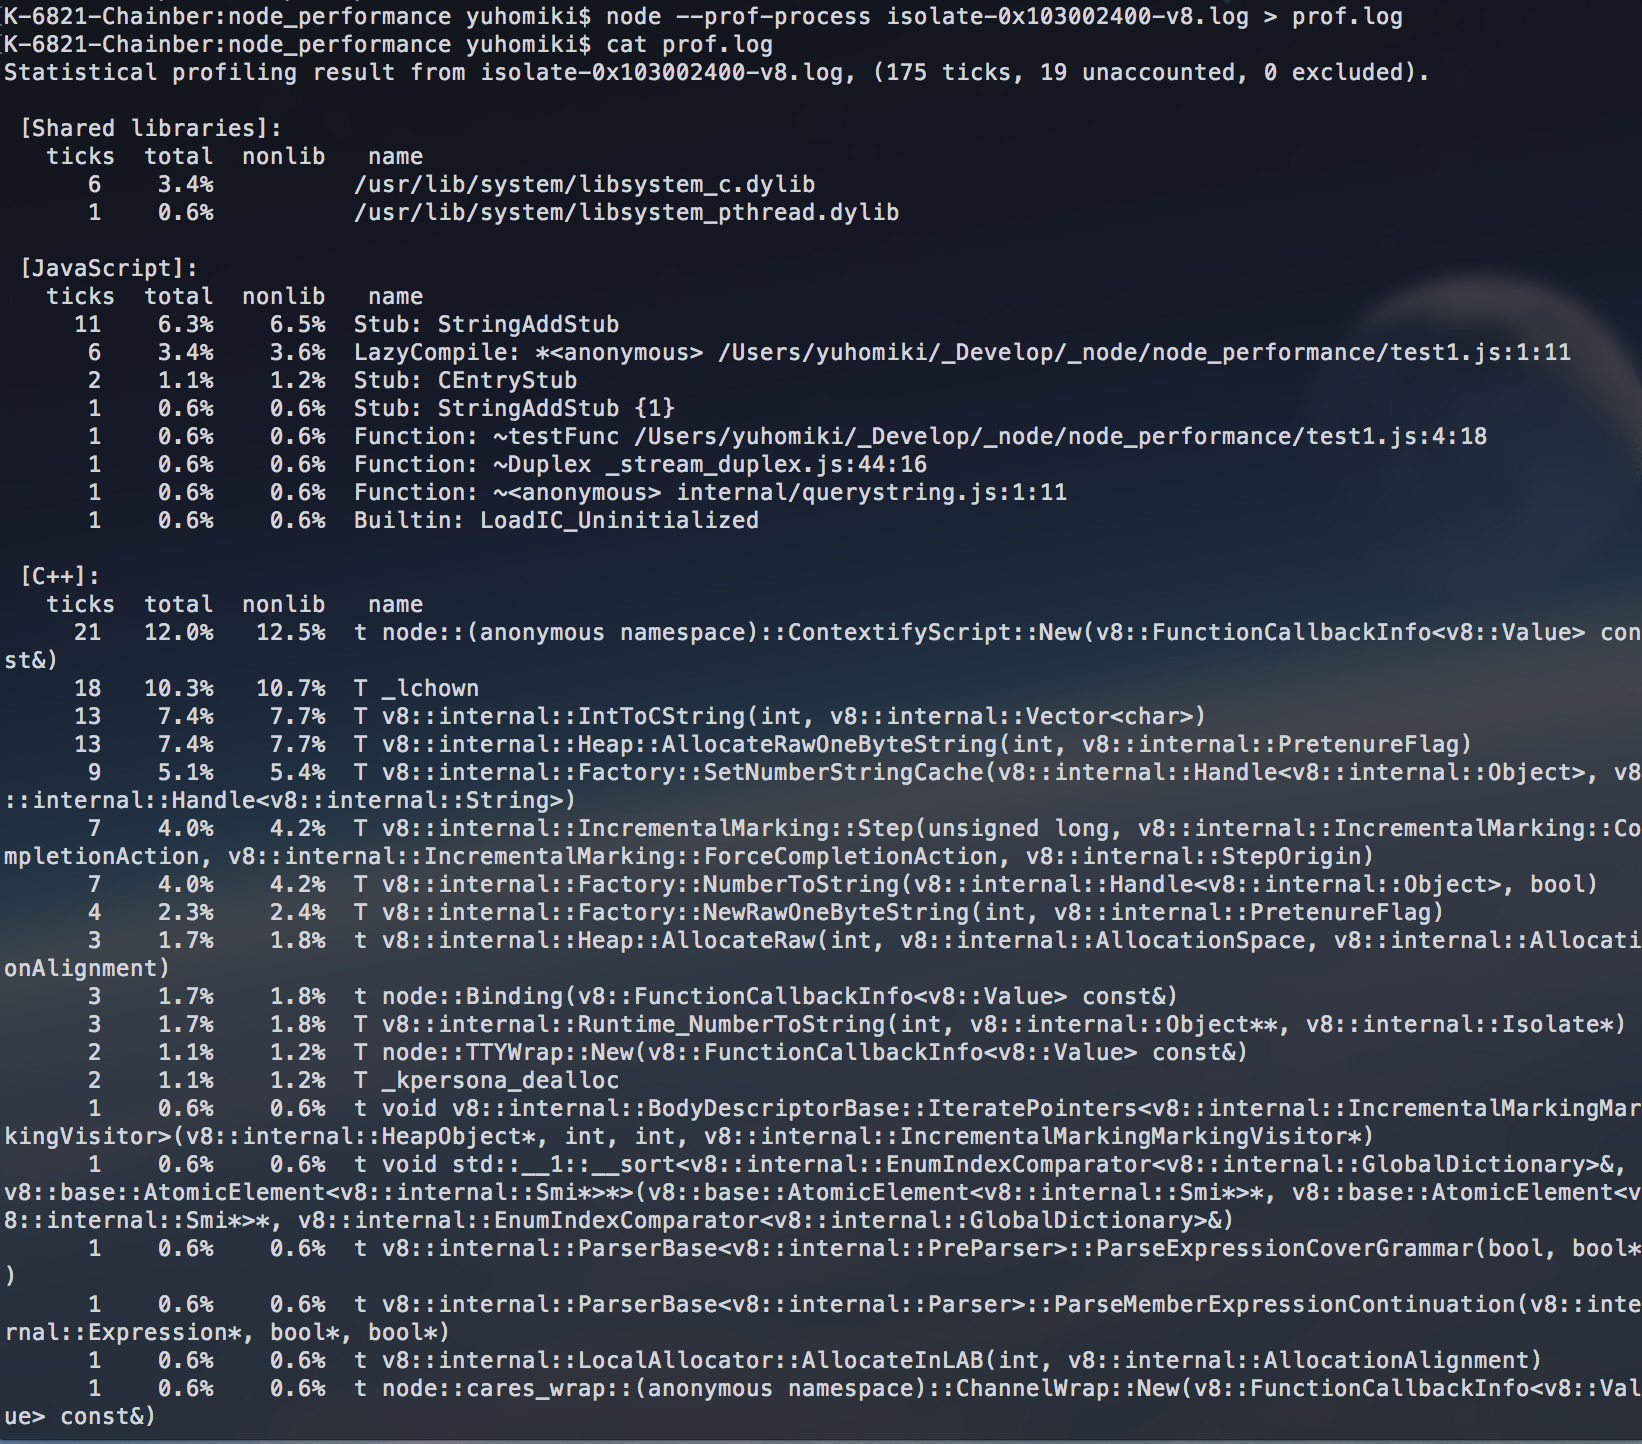Click '/usr/lib/system/libsystem_c.dylib' path
Screen dimensions: 1642x1444
click(x=585, y=185)
